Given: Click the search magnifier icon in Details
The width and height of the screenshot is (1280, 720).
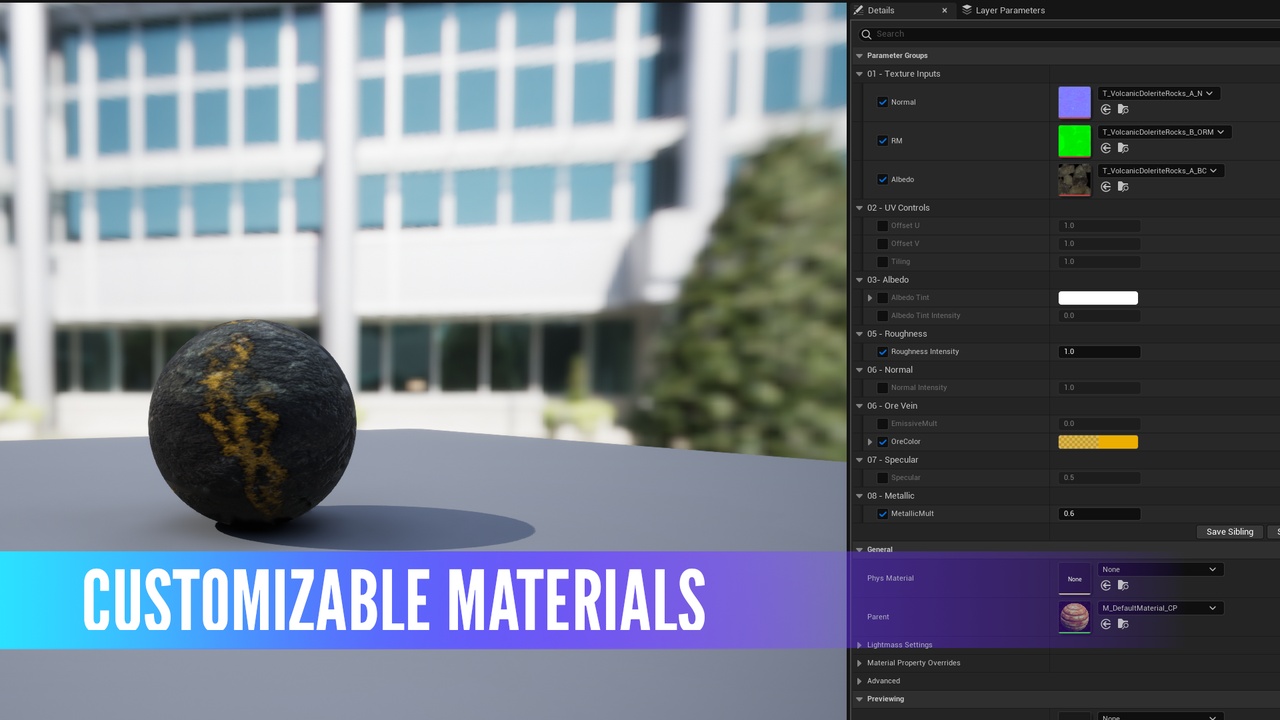Looking at the screenshot, I should (x=866, y=34).
